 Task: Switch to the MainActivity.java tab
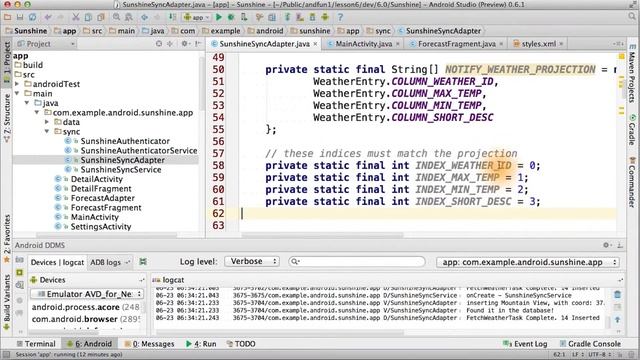tap(364, 44)
